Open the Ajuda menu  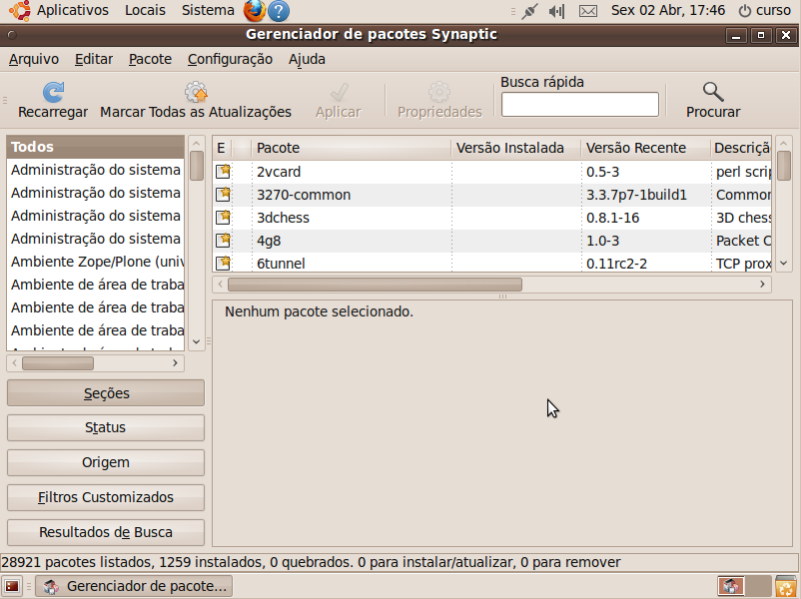307,59
